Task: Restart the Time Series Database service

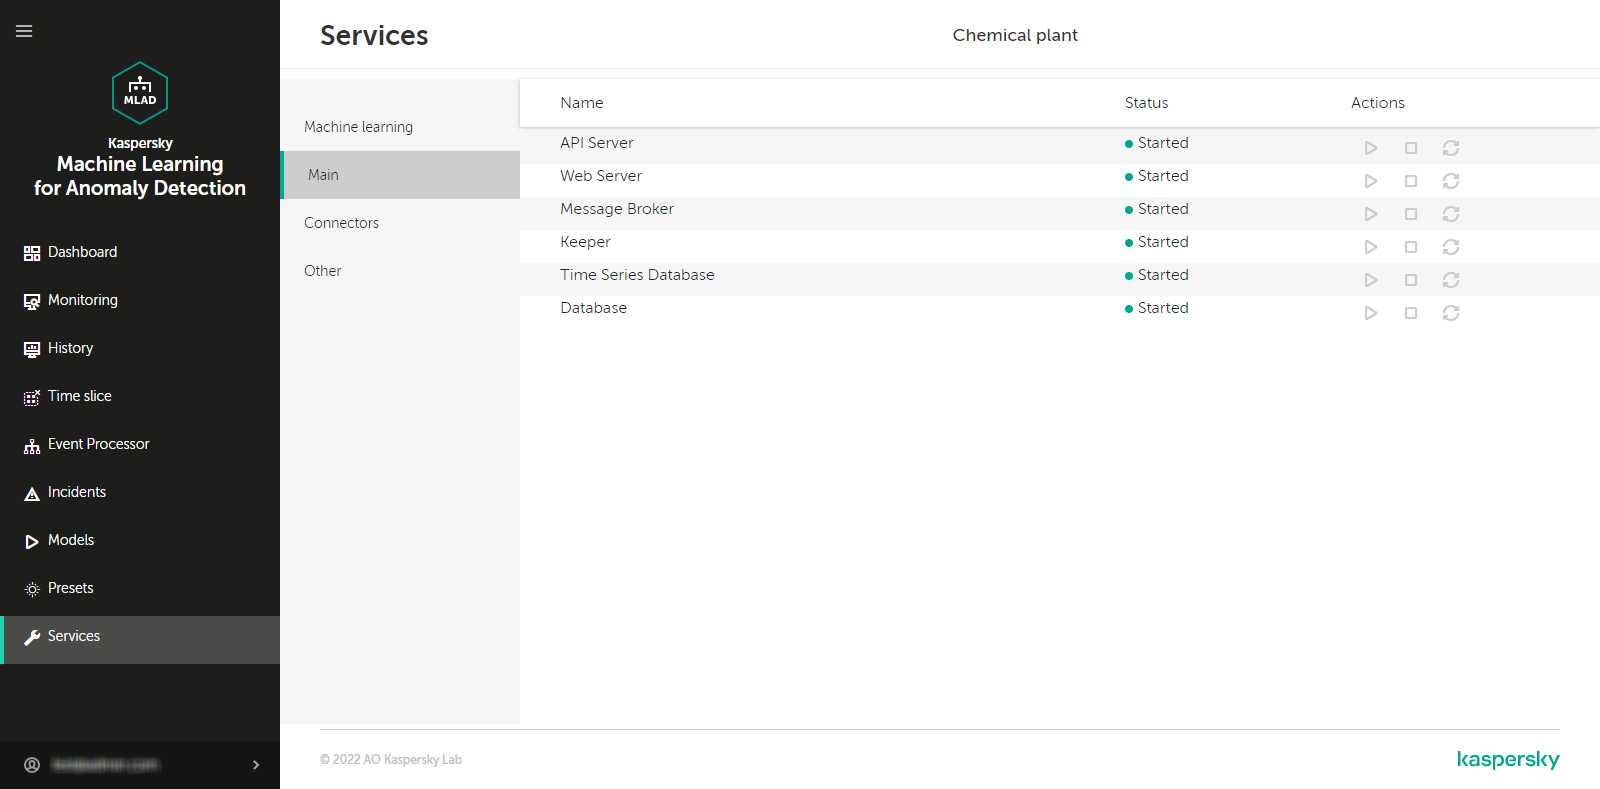Action: 1450,280
